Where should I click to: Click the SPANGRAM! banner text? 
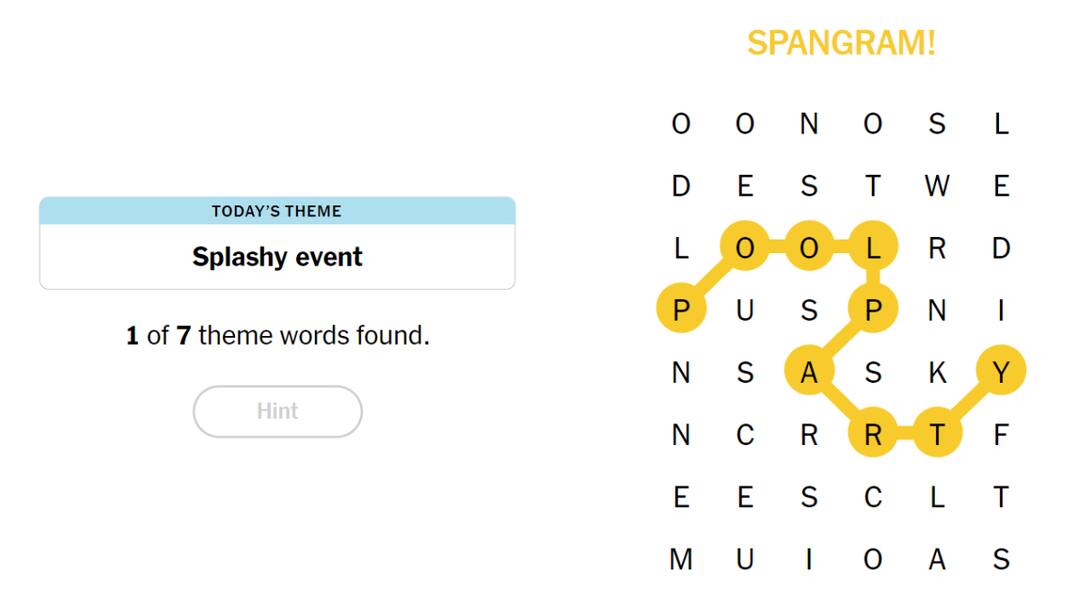tap(843, 44)
